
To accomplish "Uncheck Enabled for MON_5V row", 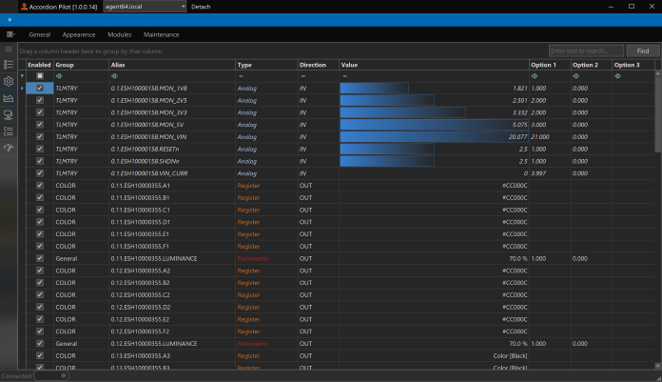I will (40, 125).
